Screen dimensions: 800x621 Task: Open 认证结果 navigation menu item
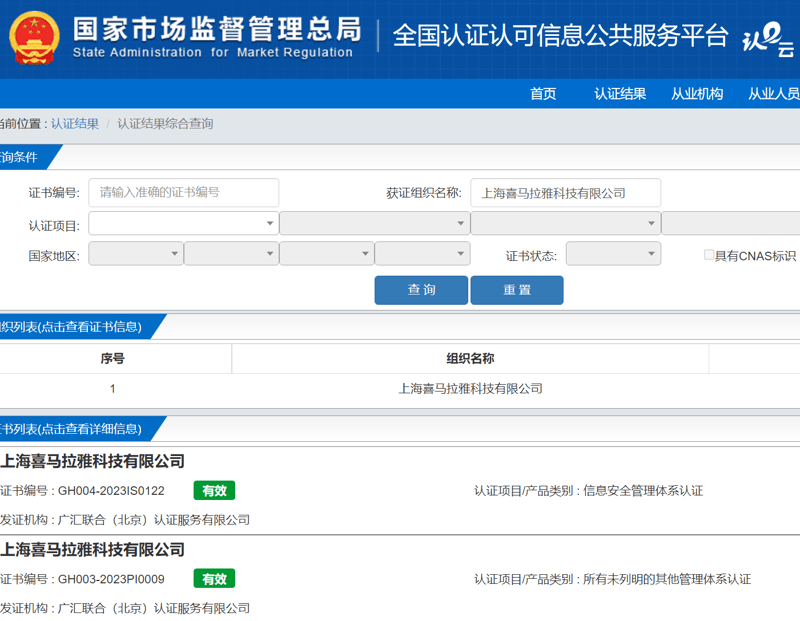click(x=620, y=94)
